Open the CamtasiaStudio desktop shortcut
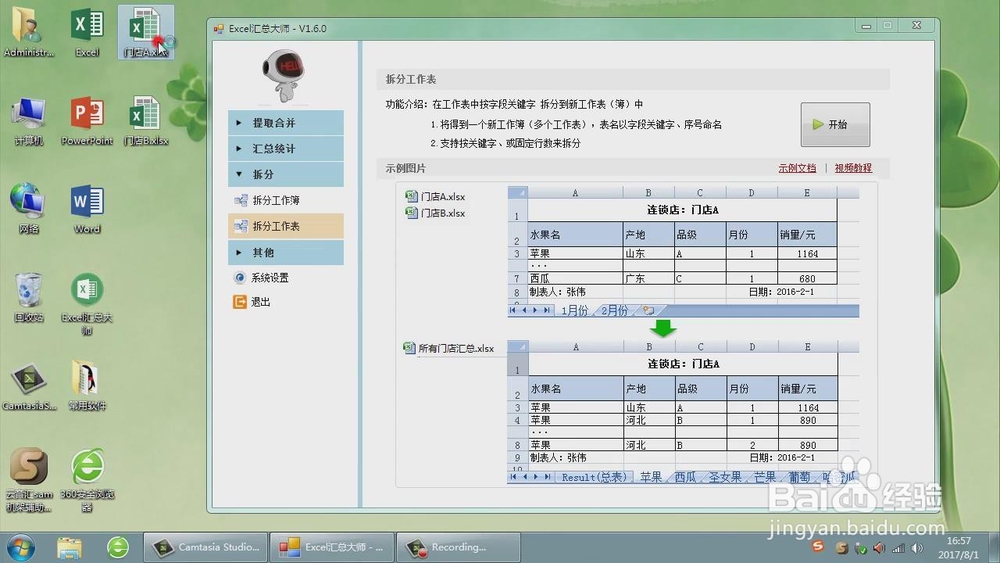Screen dimensions: 1000x563 (28, 386)
